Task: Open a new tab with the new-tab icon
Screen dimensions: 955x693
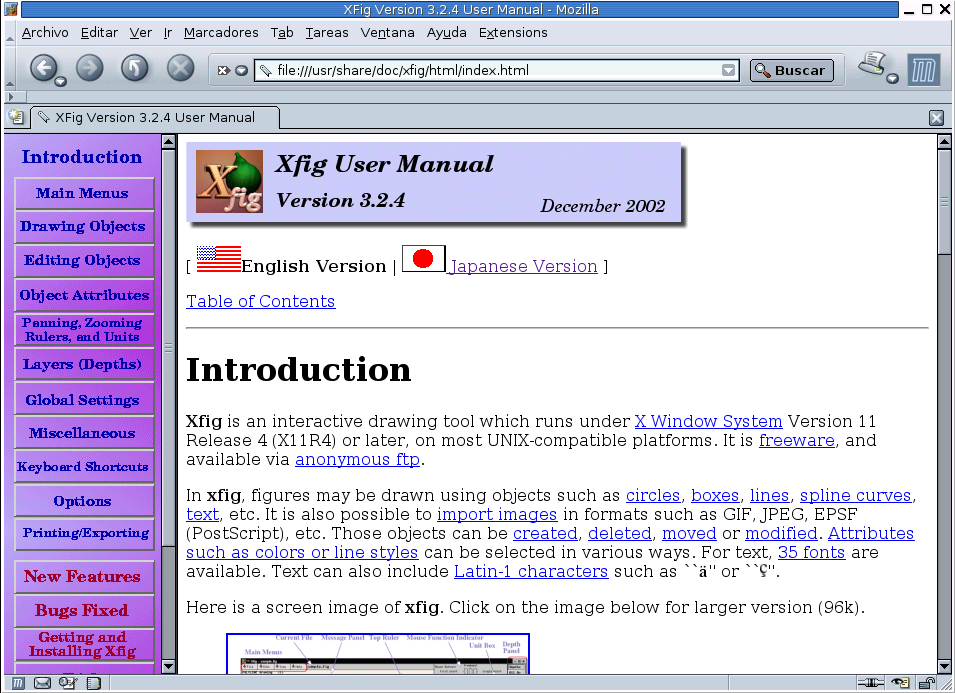Action: pyautogui.click(x=16, y=118)
